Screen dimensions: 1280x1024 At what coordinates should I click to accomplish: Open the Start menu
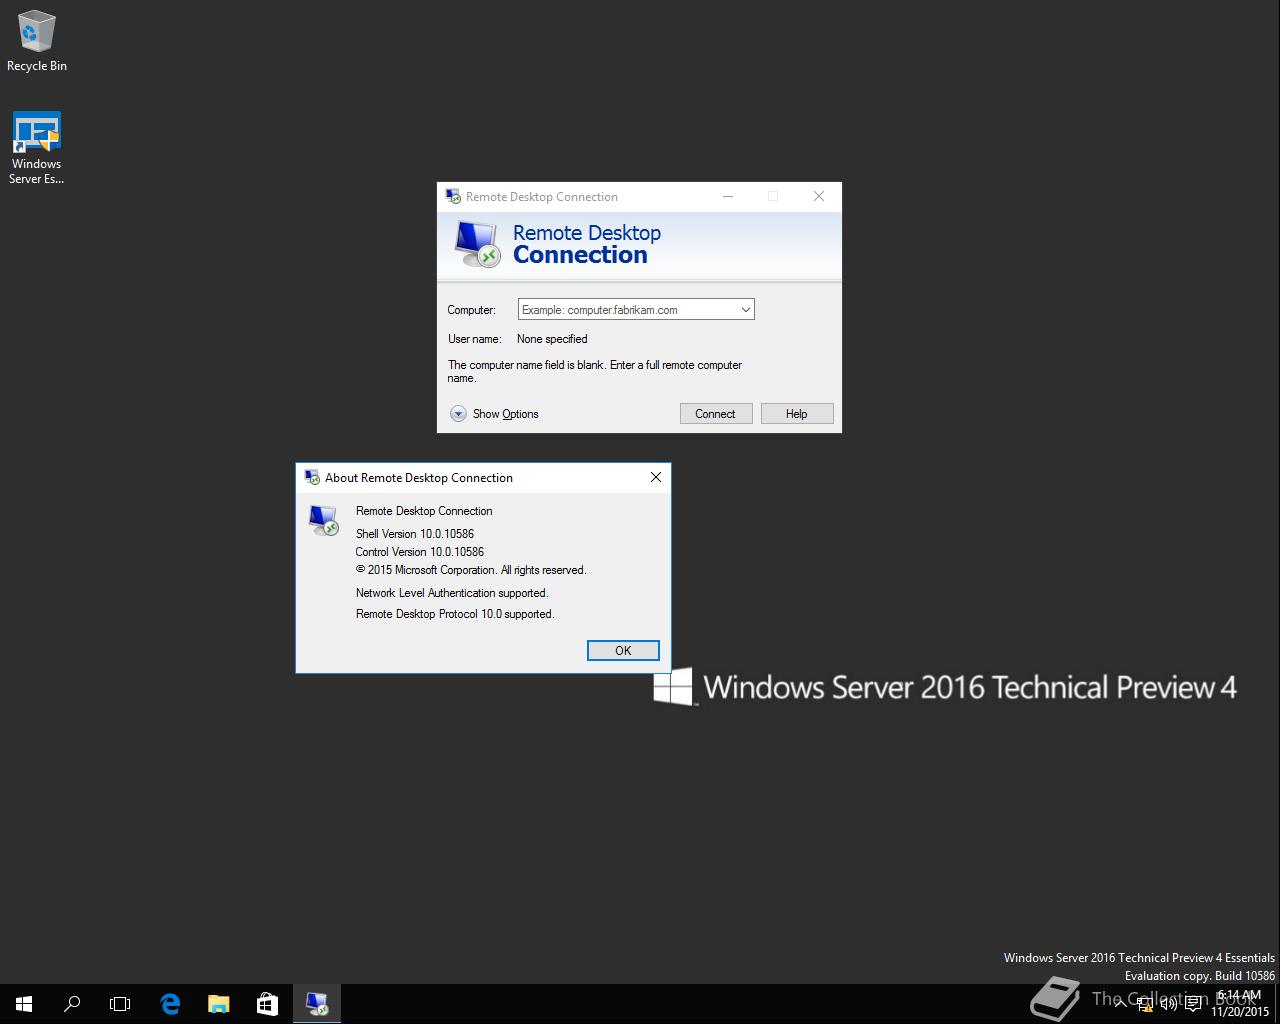click(24, 1004)
